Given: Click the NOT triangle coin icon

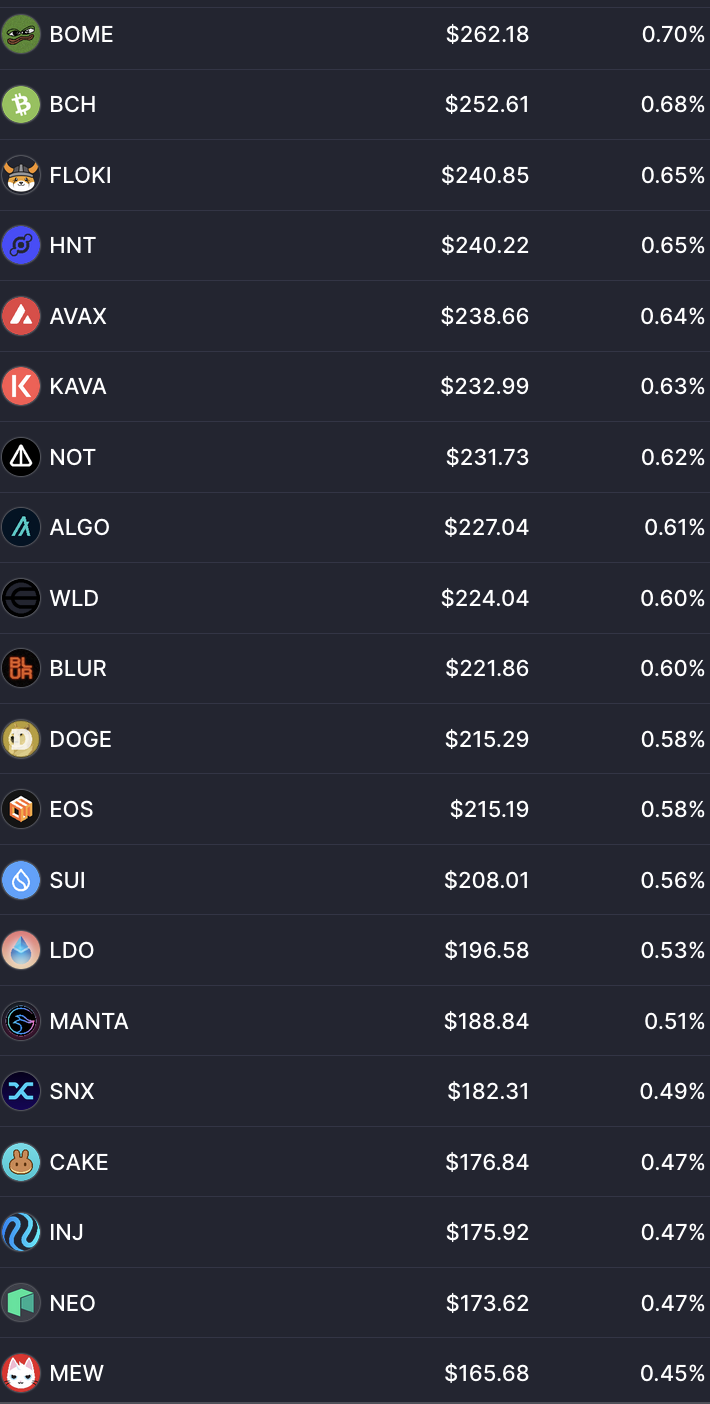Looking at the screenshot, I should [21, 458].
